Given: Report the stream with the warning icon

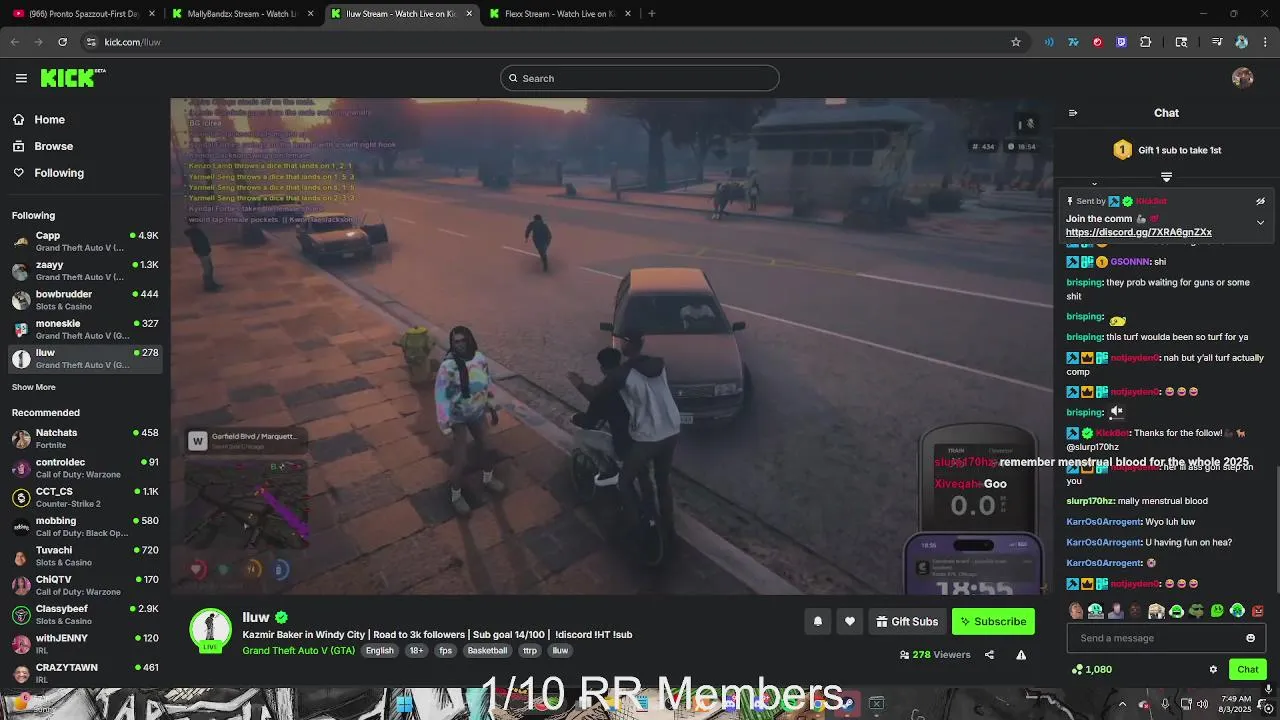Looking at the screenshot, I should point(1021,655).
